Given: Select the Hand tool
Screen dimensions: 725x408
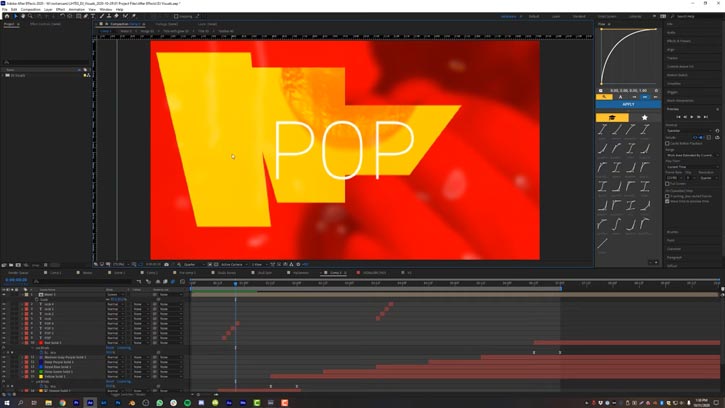Looking at the screenshot, I should 23,16.
